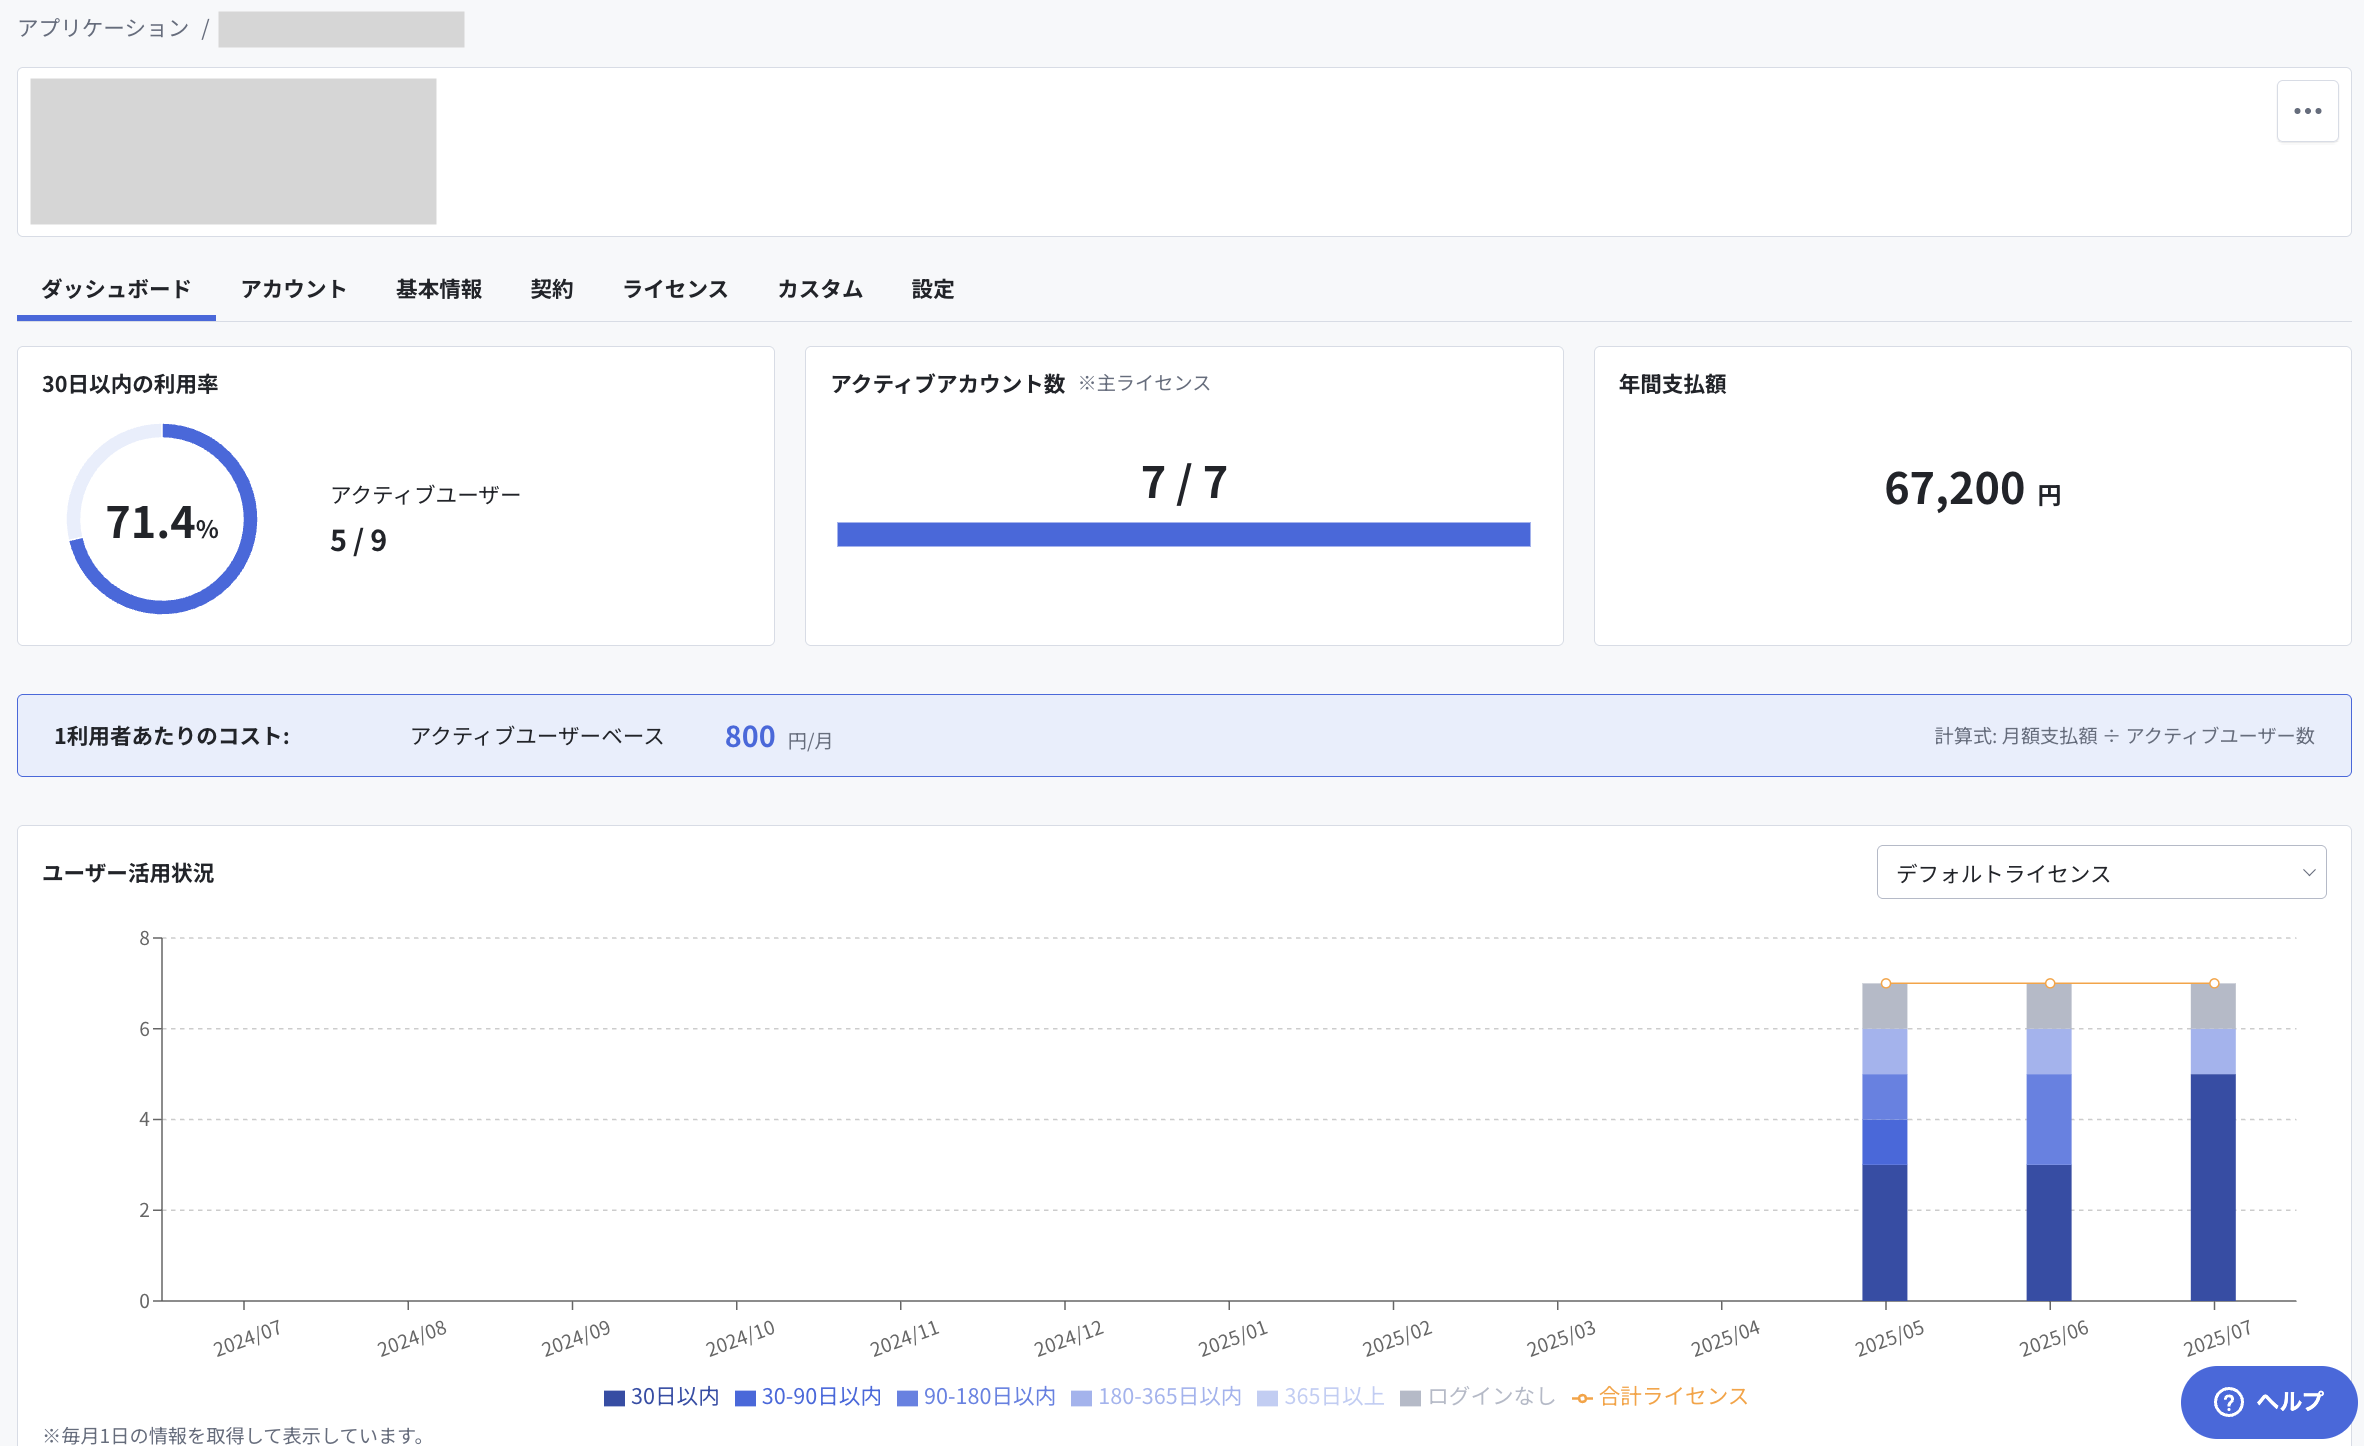Click the 2025/07 stacked bar
Screen dimensions: 2364x1446
(x=2213, y=1142)
